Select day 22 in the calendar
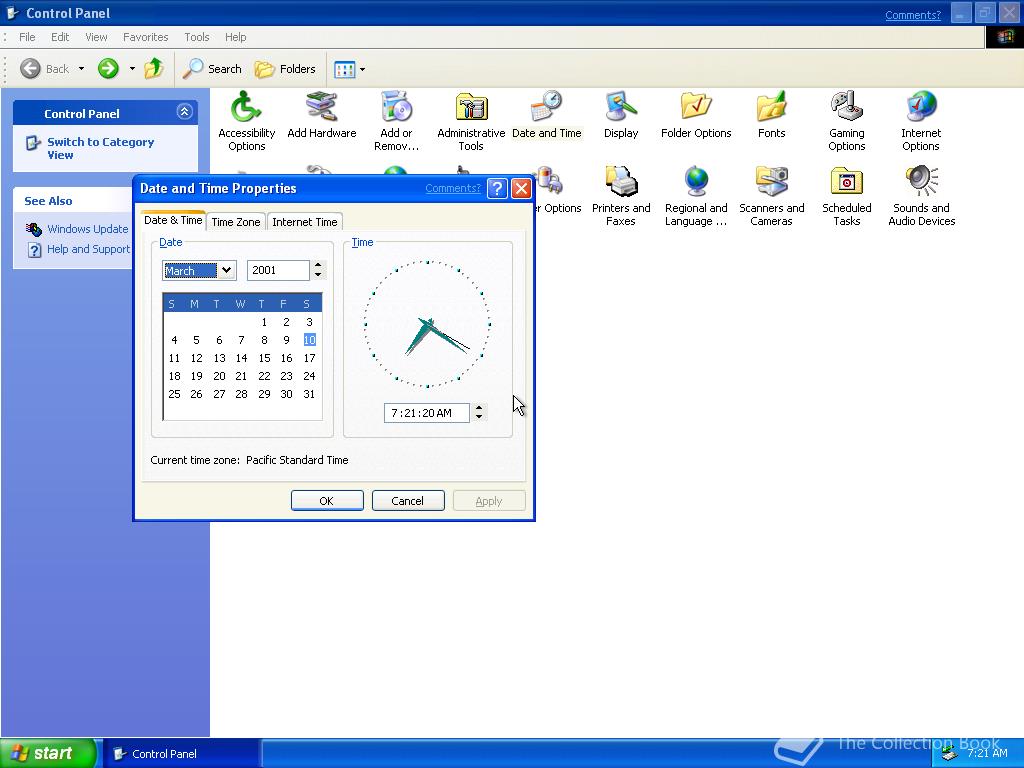1024x768 pixels. (264, 376)
